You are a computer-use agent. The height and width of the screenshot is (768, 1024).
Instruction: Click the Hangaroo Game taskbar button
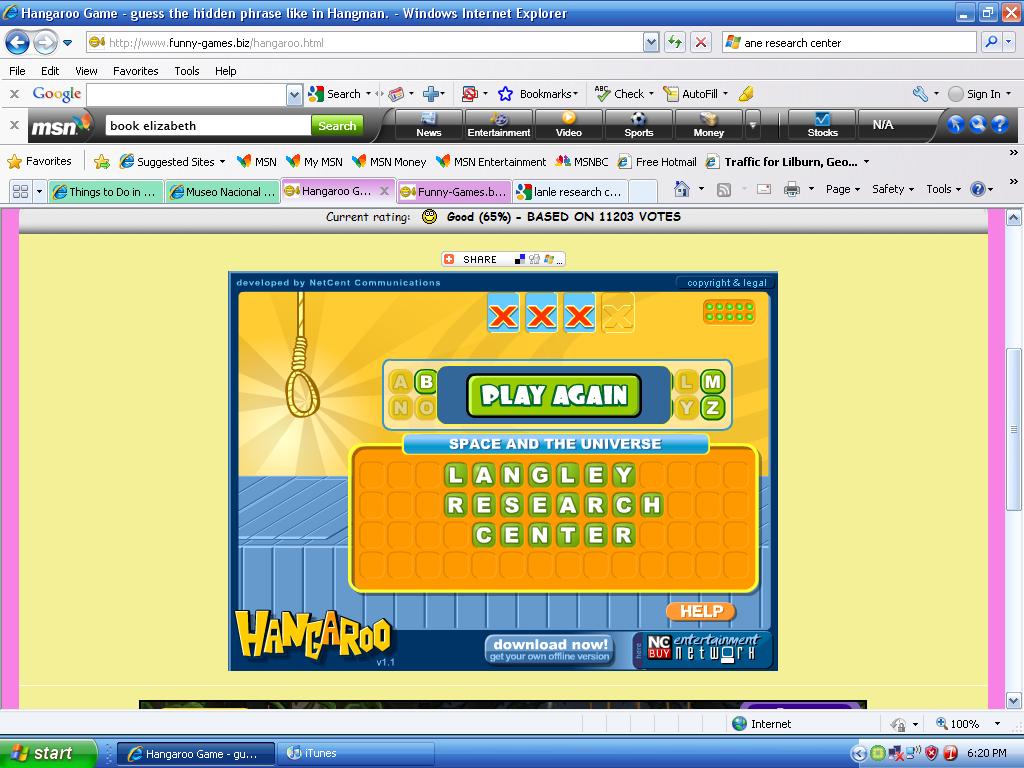197,753
